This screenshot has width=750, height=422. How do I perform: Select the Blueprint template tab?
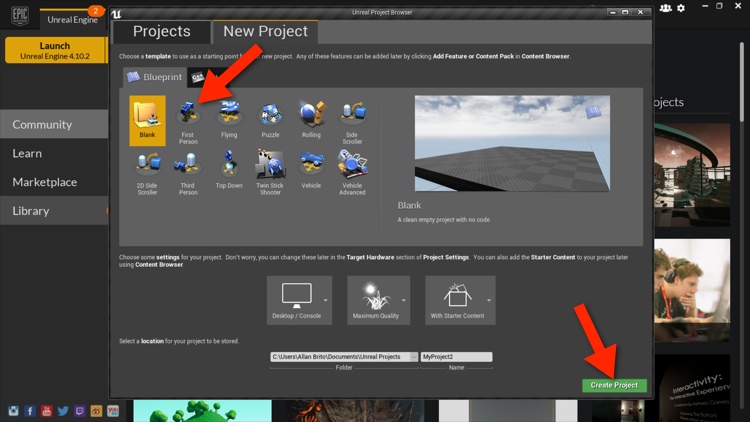pyautogui.click(x=155, y=77)
